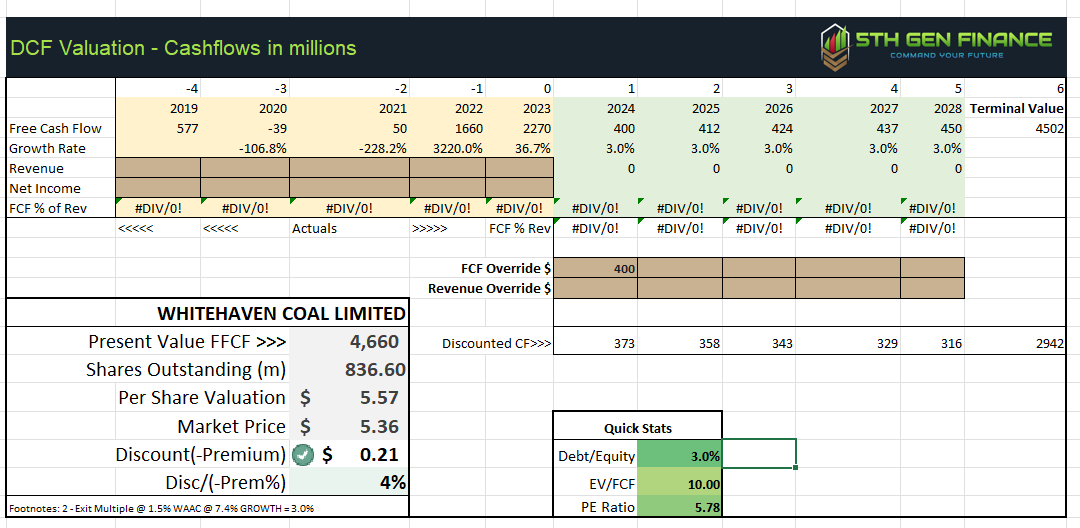
Task: Click the discounted cash flow value 373
Action: point(596,343)
